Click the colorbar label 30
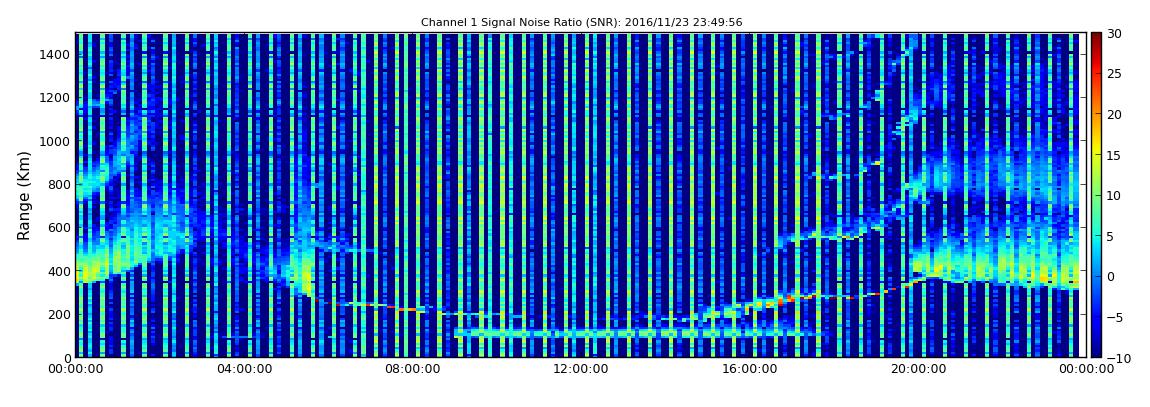 [1114, 34]
